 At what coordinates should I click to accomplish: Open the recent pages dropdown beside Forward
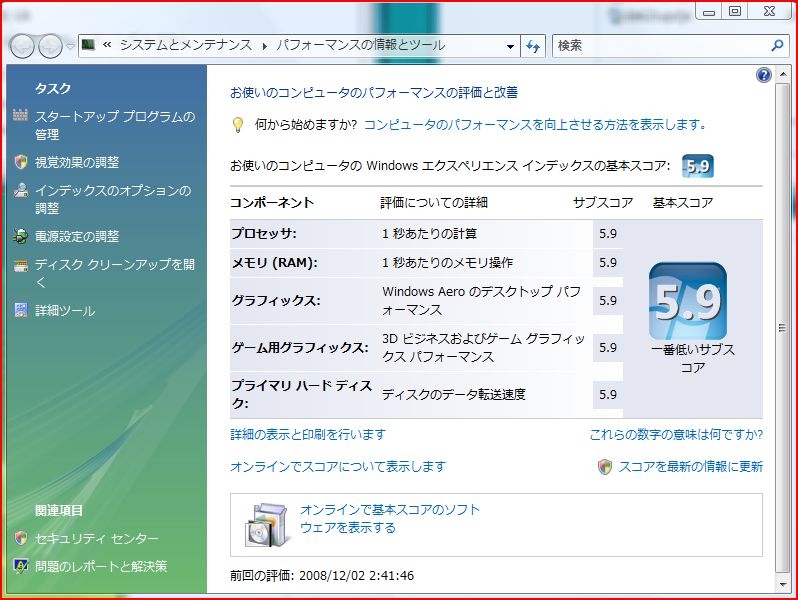point(70,46)
